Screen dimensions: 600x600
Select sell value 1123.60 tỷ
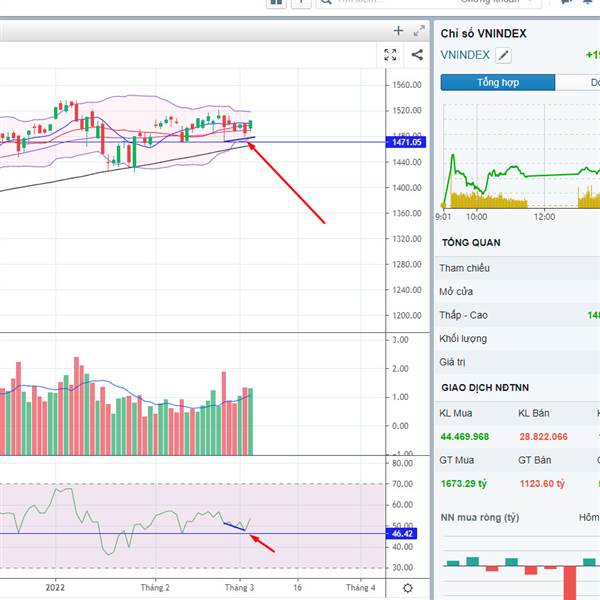[x=542, y=484]
